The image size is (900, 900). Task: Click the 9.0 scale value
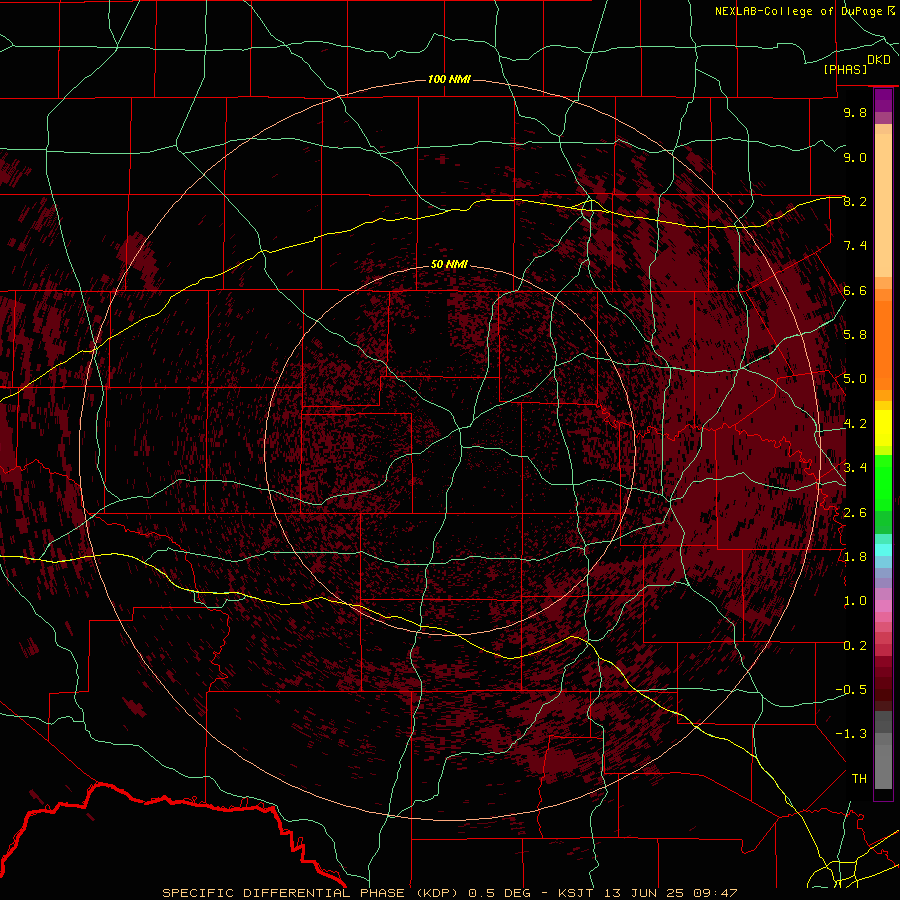855,157
